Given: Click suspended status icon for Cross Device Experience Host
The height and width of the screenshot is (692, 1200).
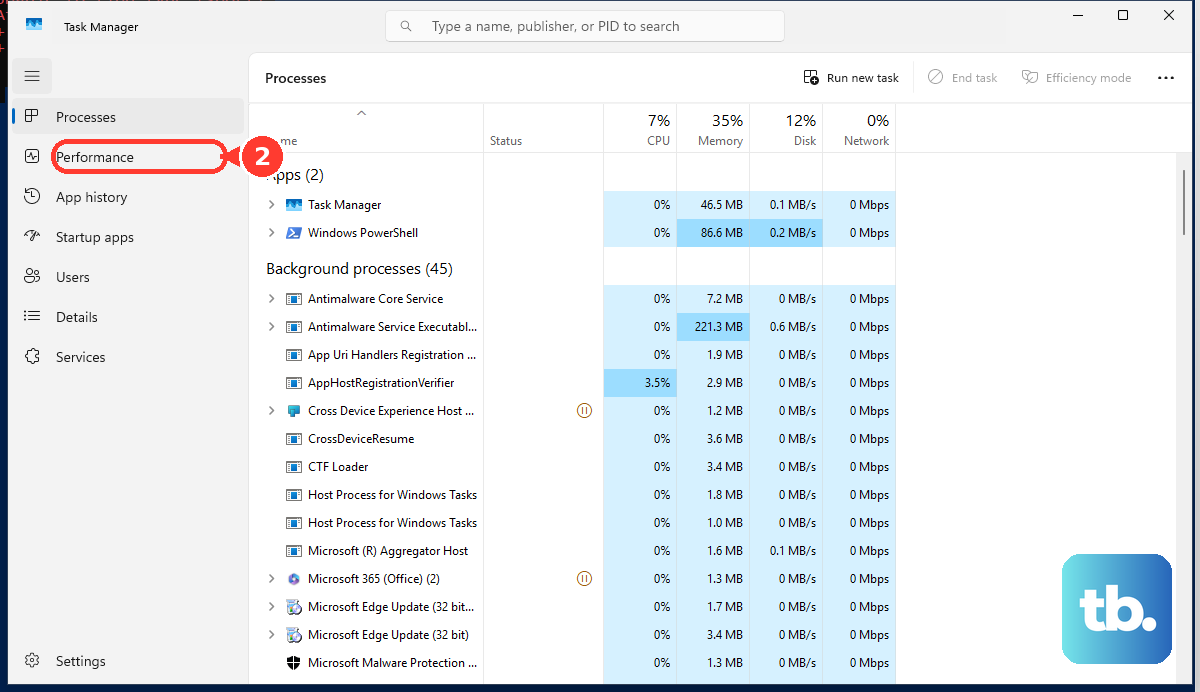Looking at the screenshot, I should click(x=585, y=410).
